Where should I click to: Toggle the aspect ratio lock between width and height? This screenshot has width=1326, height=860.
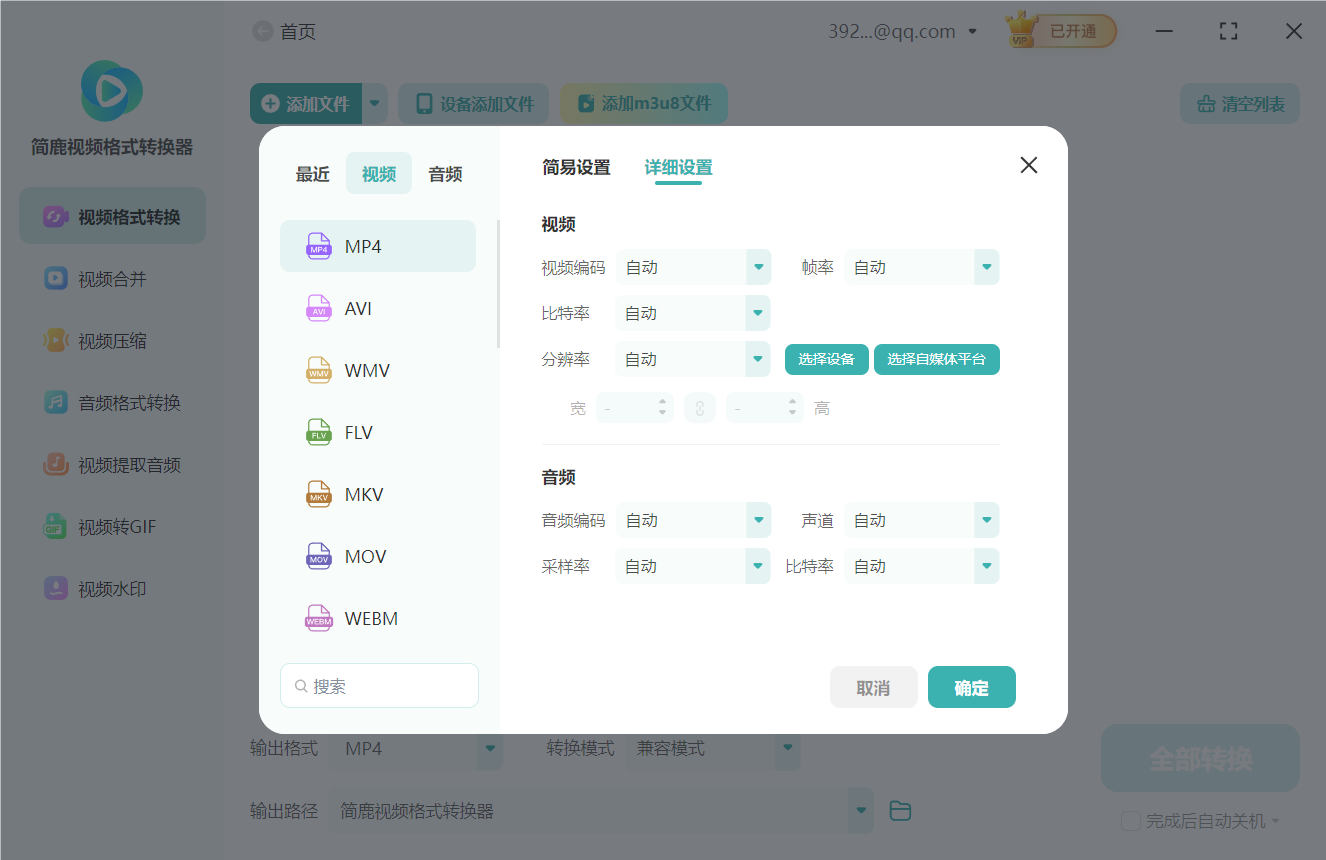pyautogui.click(x=700, y=407)
